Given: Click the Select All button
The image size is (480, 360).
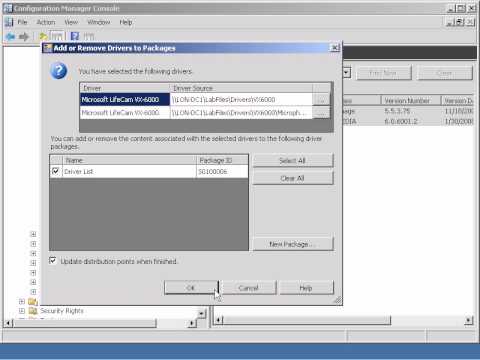Looking at the screenshot, I should (x=293, y=161).
